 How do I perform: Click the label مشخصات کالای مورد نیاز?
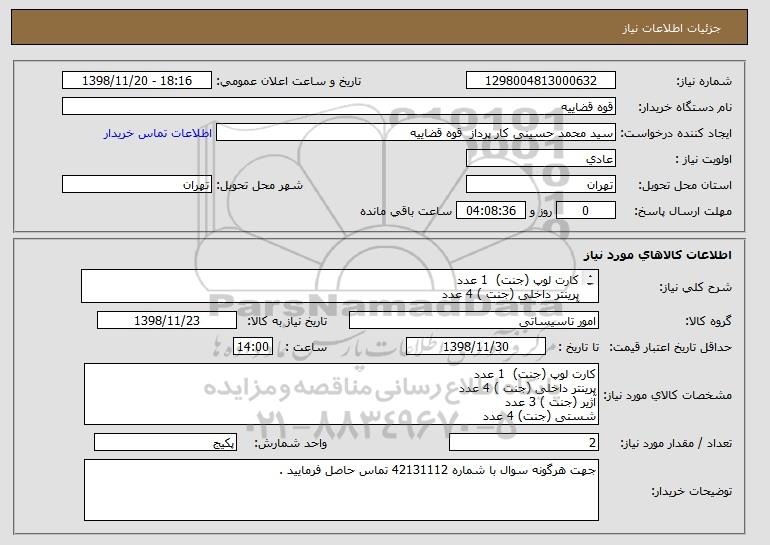click(667, 395)
